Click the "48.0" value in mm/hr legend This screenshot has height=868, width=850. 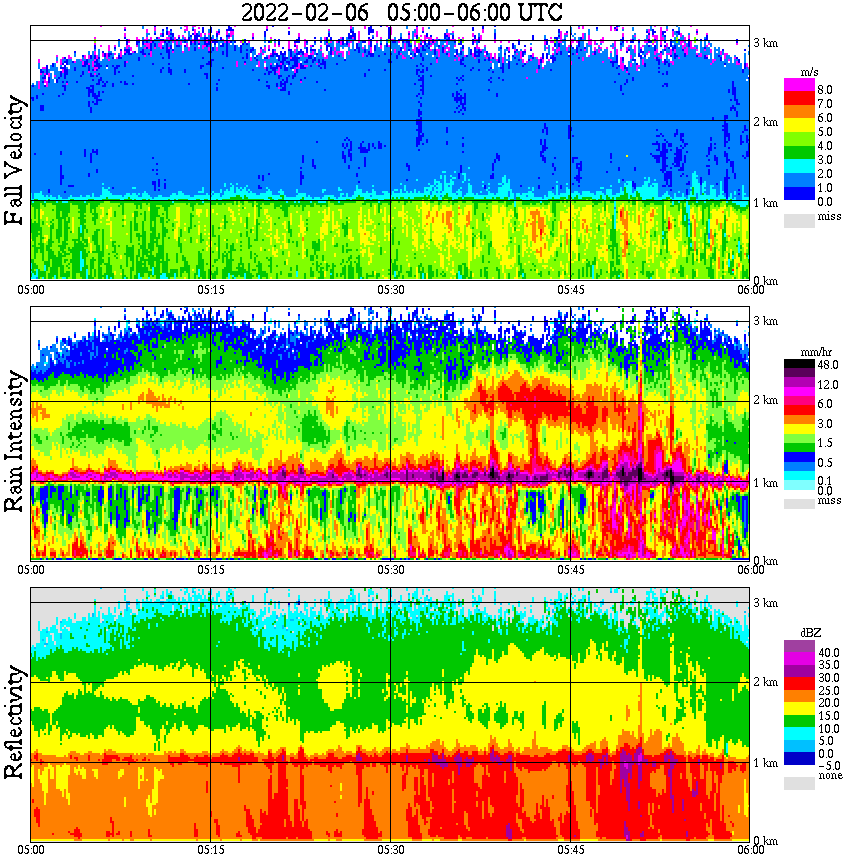tap(828, 365)
